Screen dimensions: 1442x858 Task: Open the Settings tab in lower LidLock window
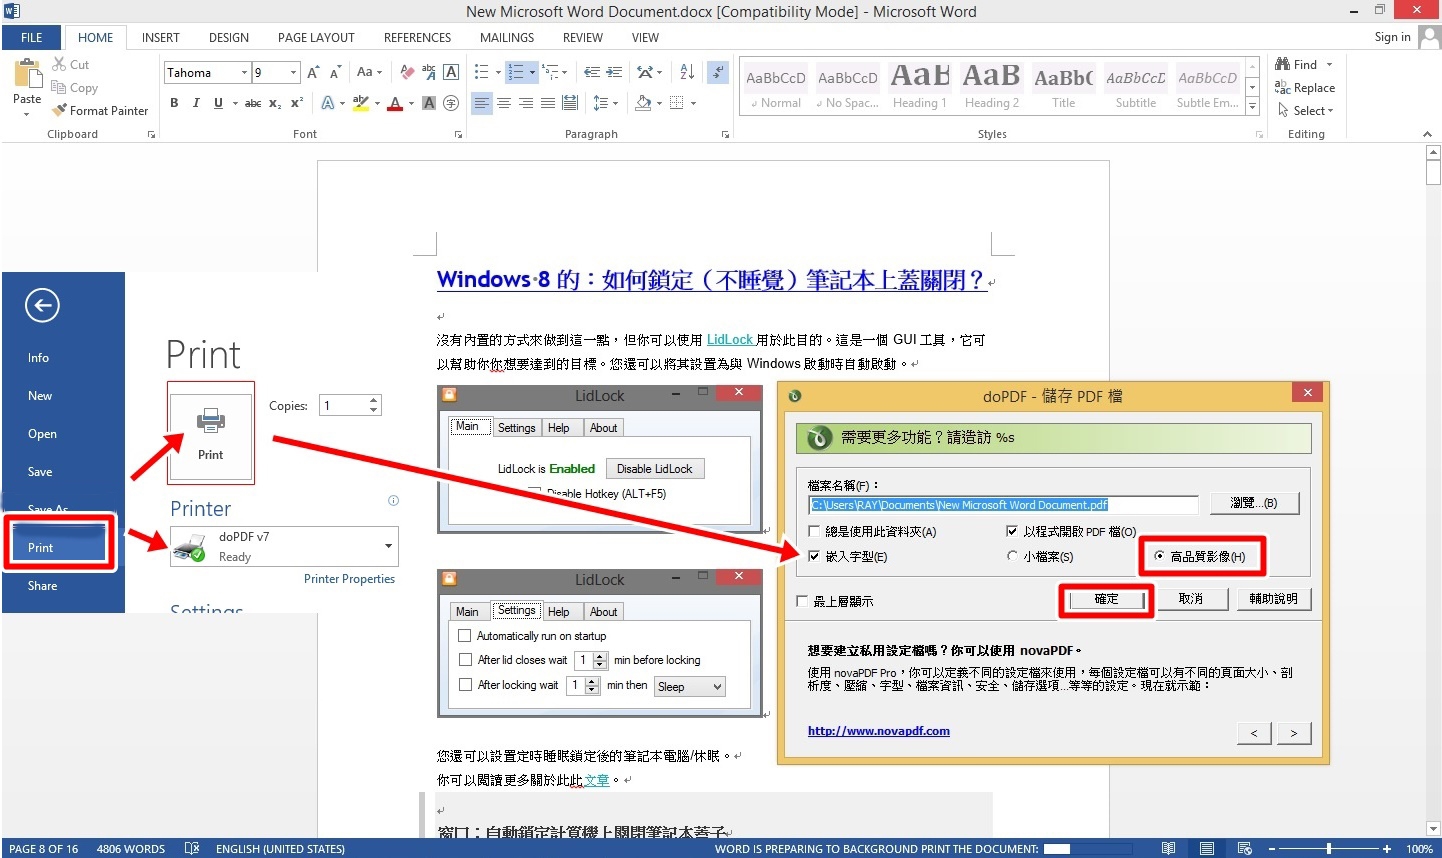tap(516, 611)
